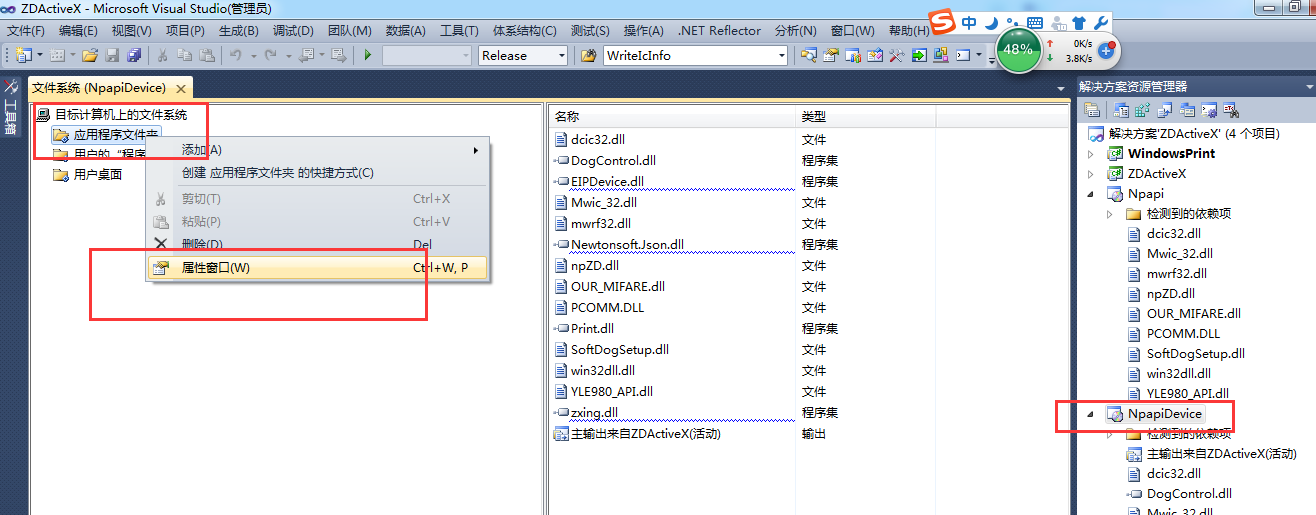Open the Solution Explorer toolbar icon

pyautogui.click(x=809, y=55)
